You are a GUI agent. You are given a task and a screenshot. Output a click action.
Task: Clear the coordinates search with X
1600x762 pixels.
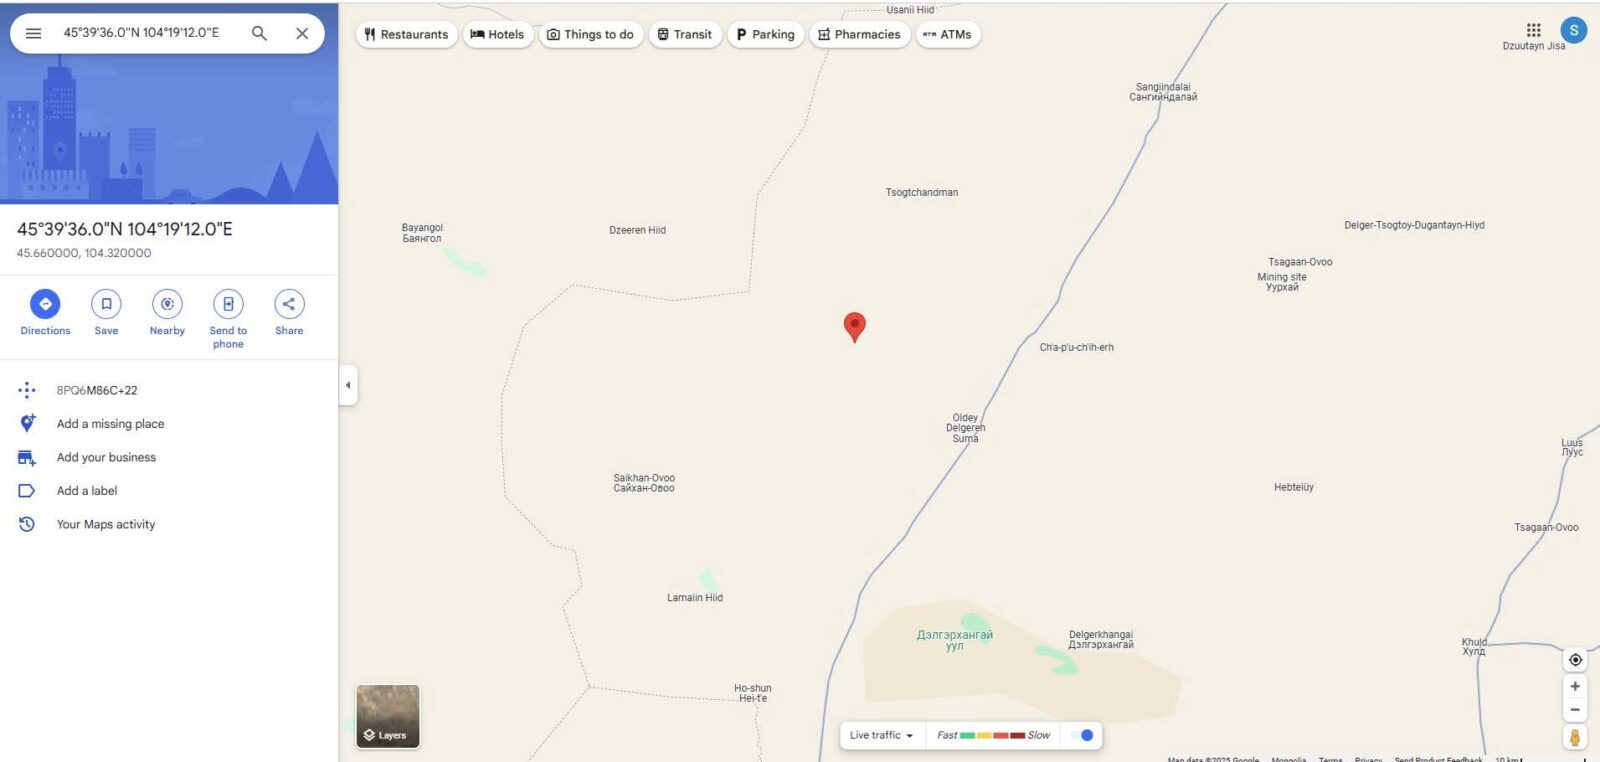[302, 33]
